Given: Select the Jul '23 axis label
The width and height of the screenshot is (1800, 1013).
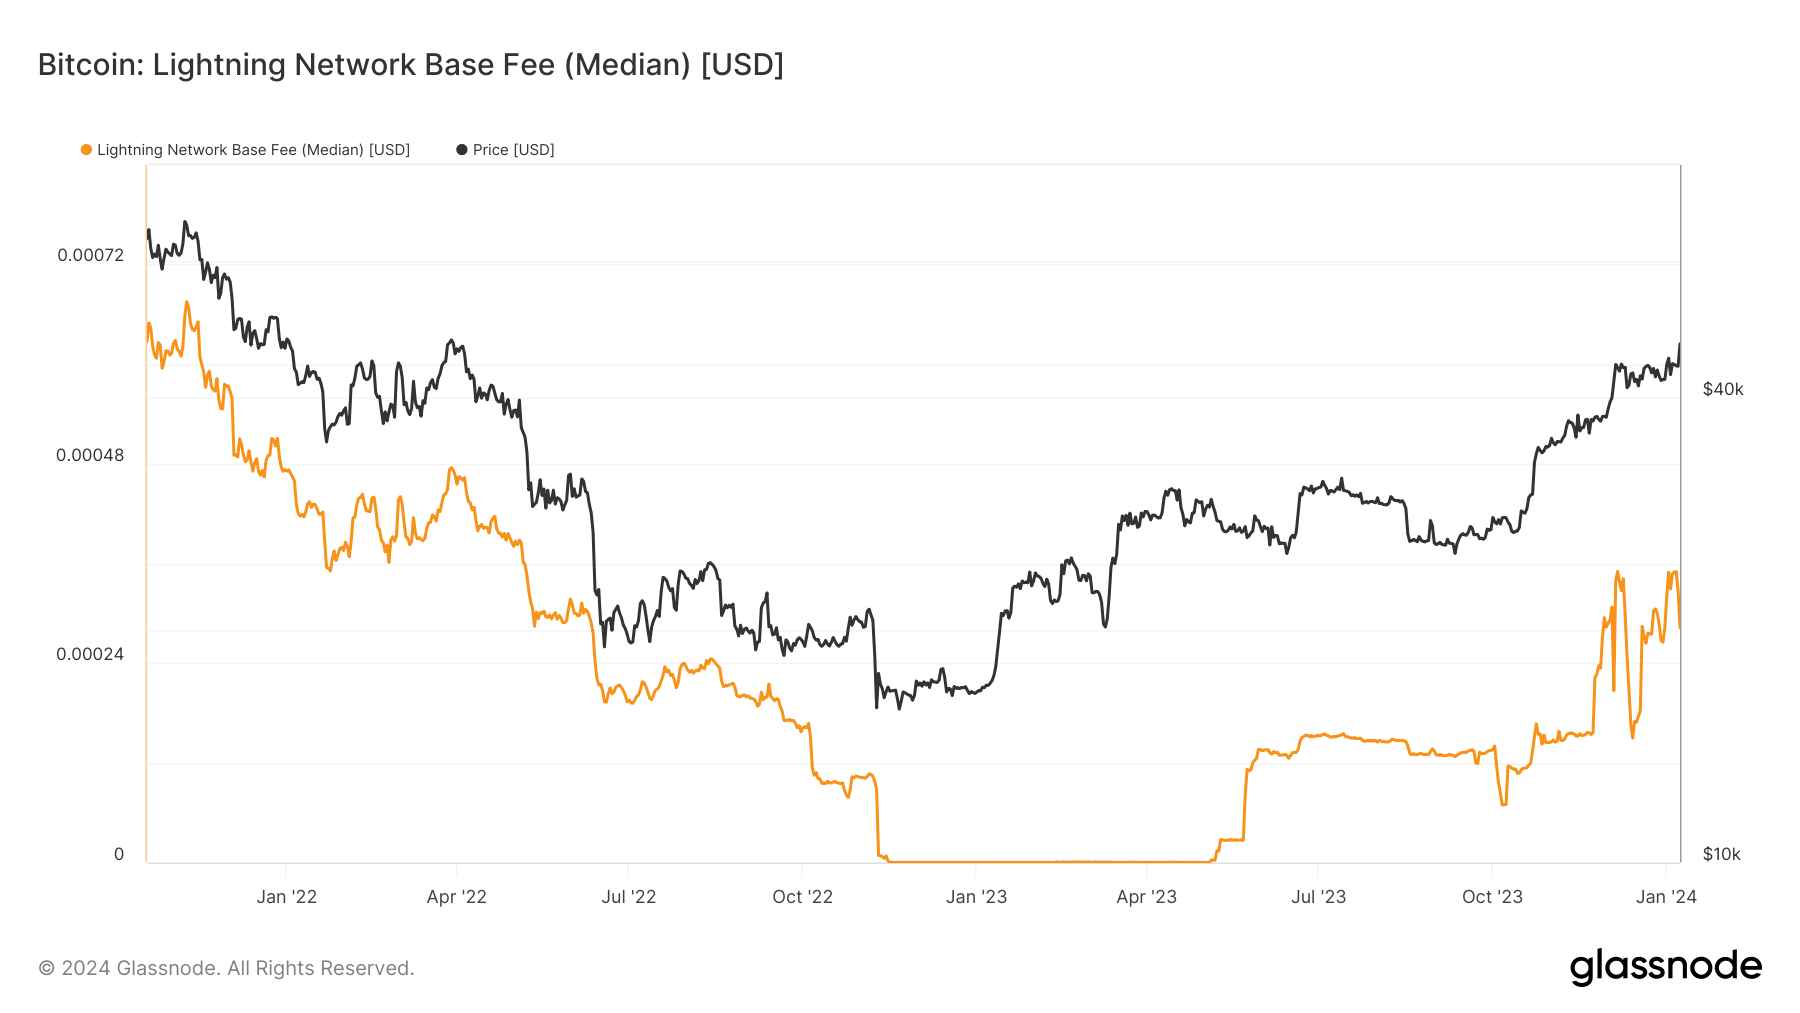Looking at the screenshot, I should (1318, 897).
